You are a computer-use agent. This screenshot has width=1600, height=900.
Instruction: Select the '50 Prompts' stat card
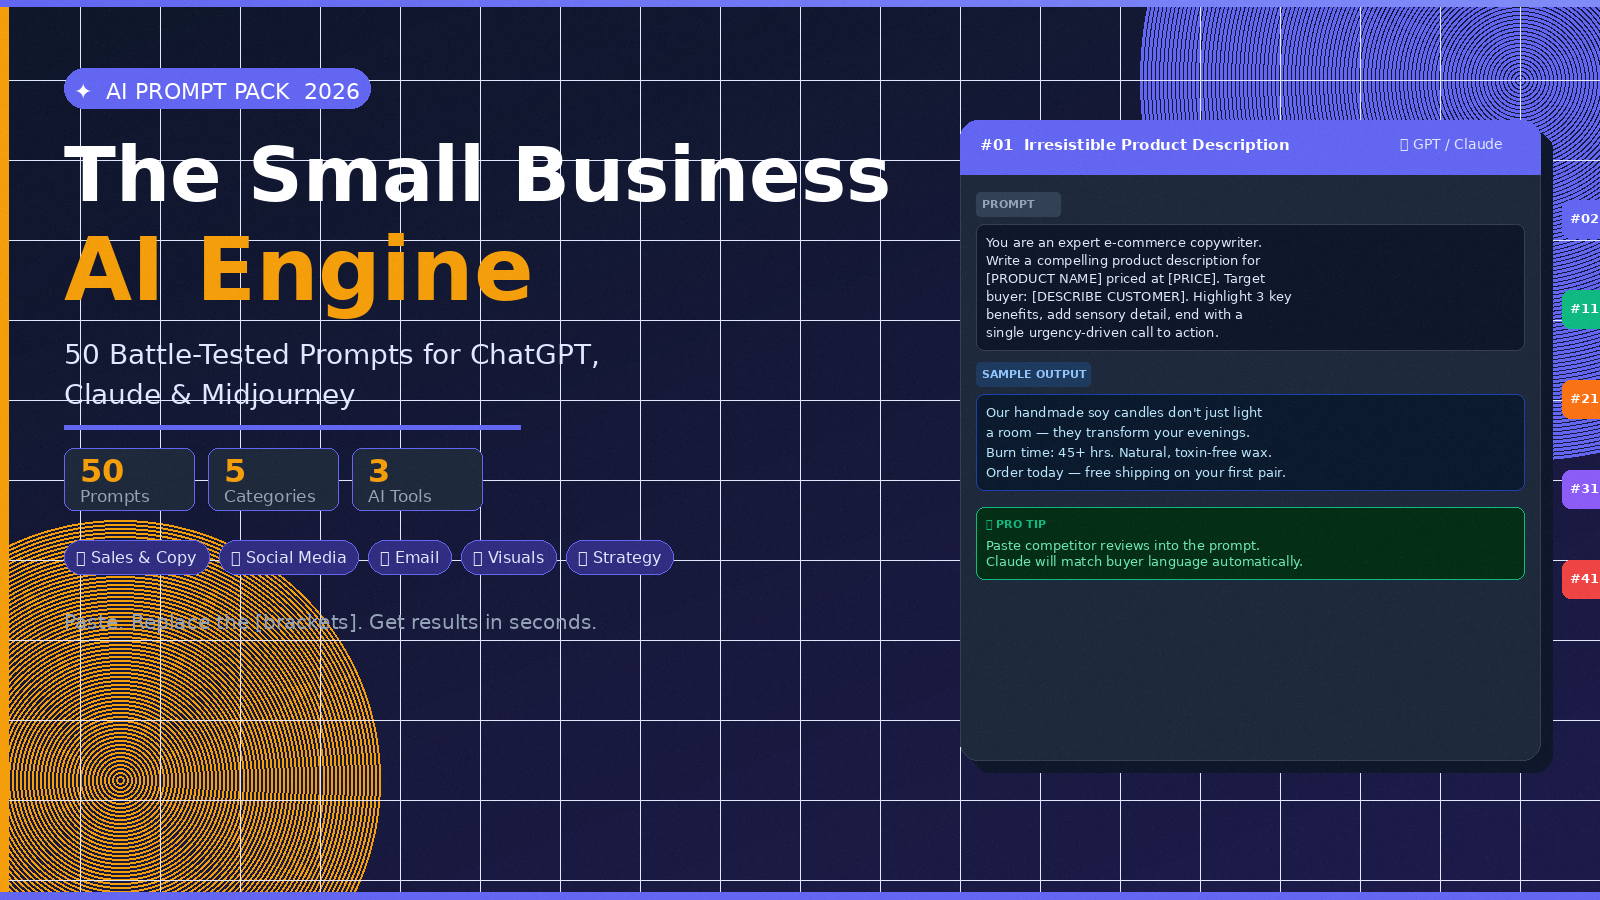click(x=129, y=479)
